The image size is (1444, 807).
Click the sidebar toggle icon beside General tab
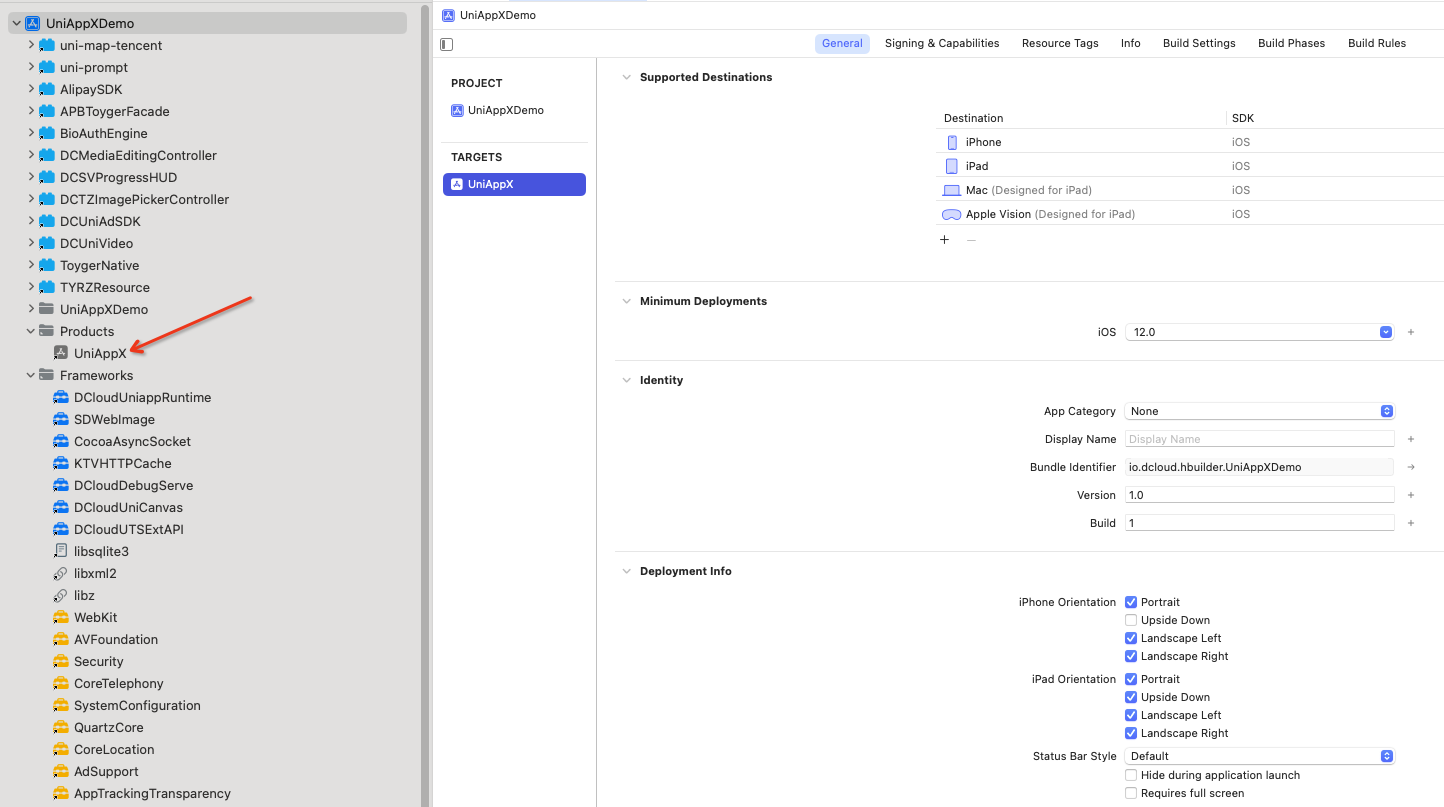(447, 44)
